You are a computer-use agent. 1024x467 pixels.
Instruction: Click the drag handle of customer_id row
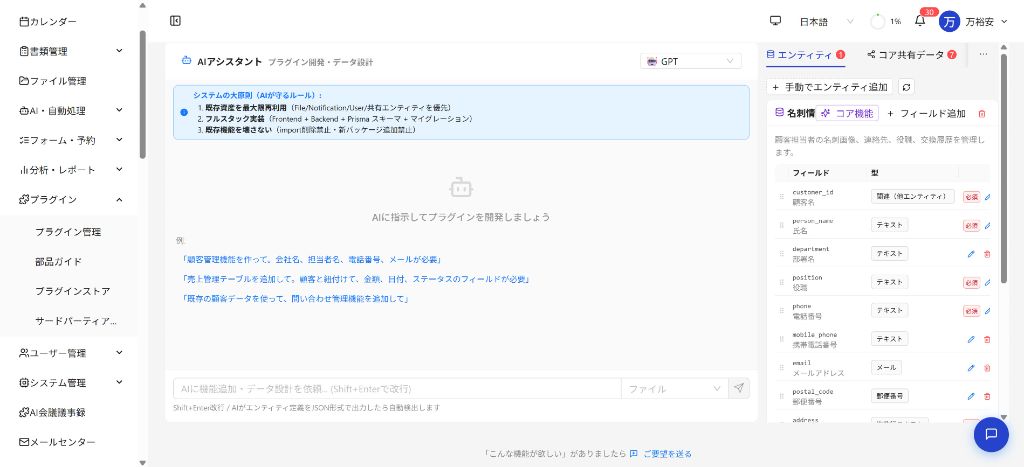point(781,197)
